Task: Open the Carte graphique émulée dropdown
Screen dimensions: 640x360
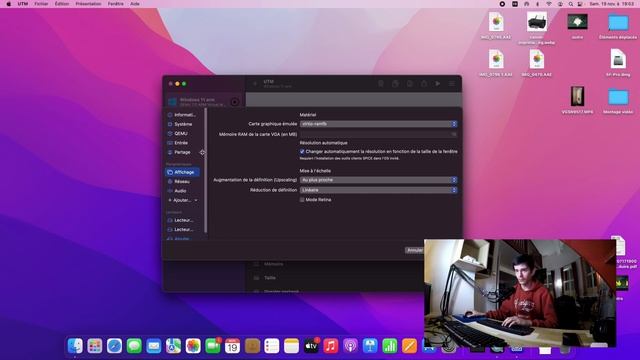Action: pos(378,124)
